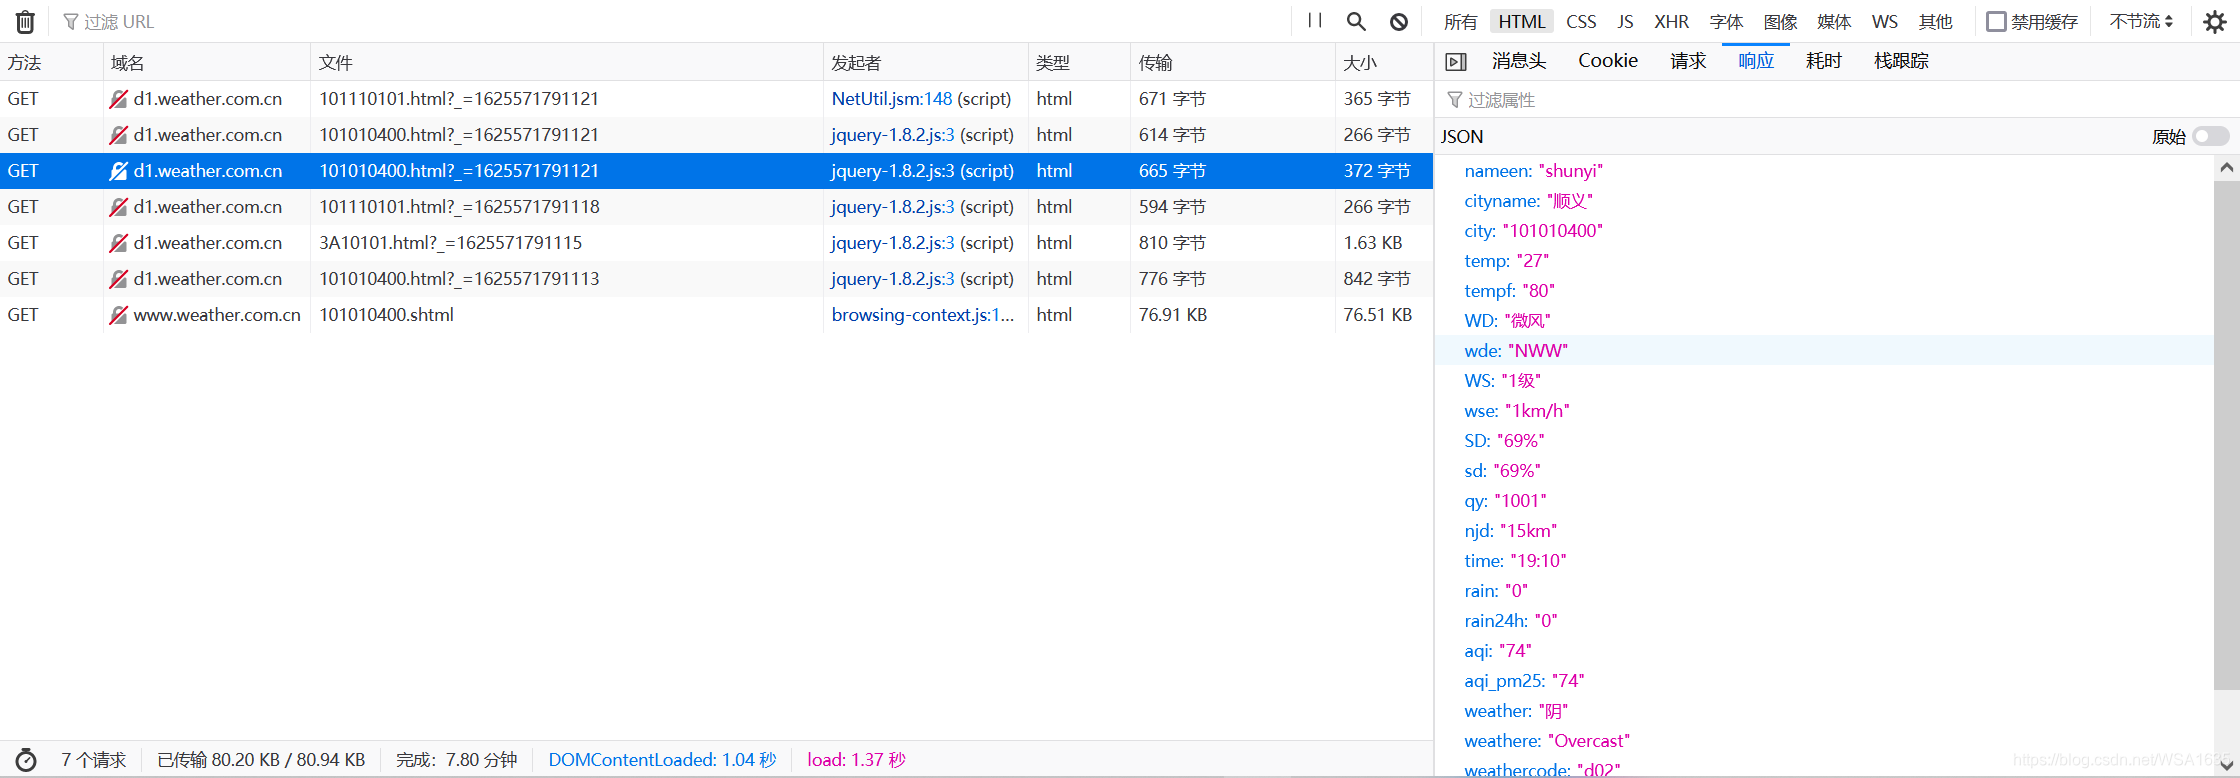Filter requests by JS
Viewport: 2240px width, 778px height.
click(1625, 21)
